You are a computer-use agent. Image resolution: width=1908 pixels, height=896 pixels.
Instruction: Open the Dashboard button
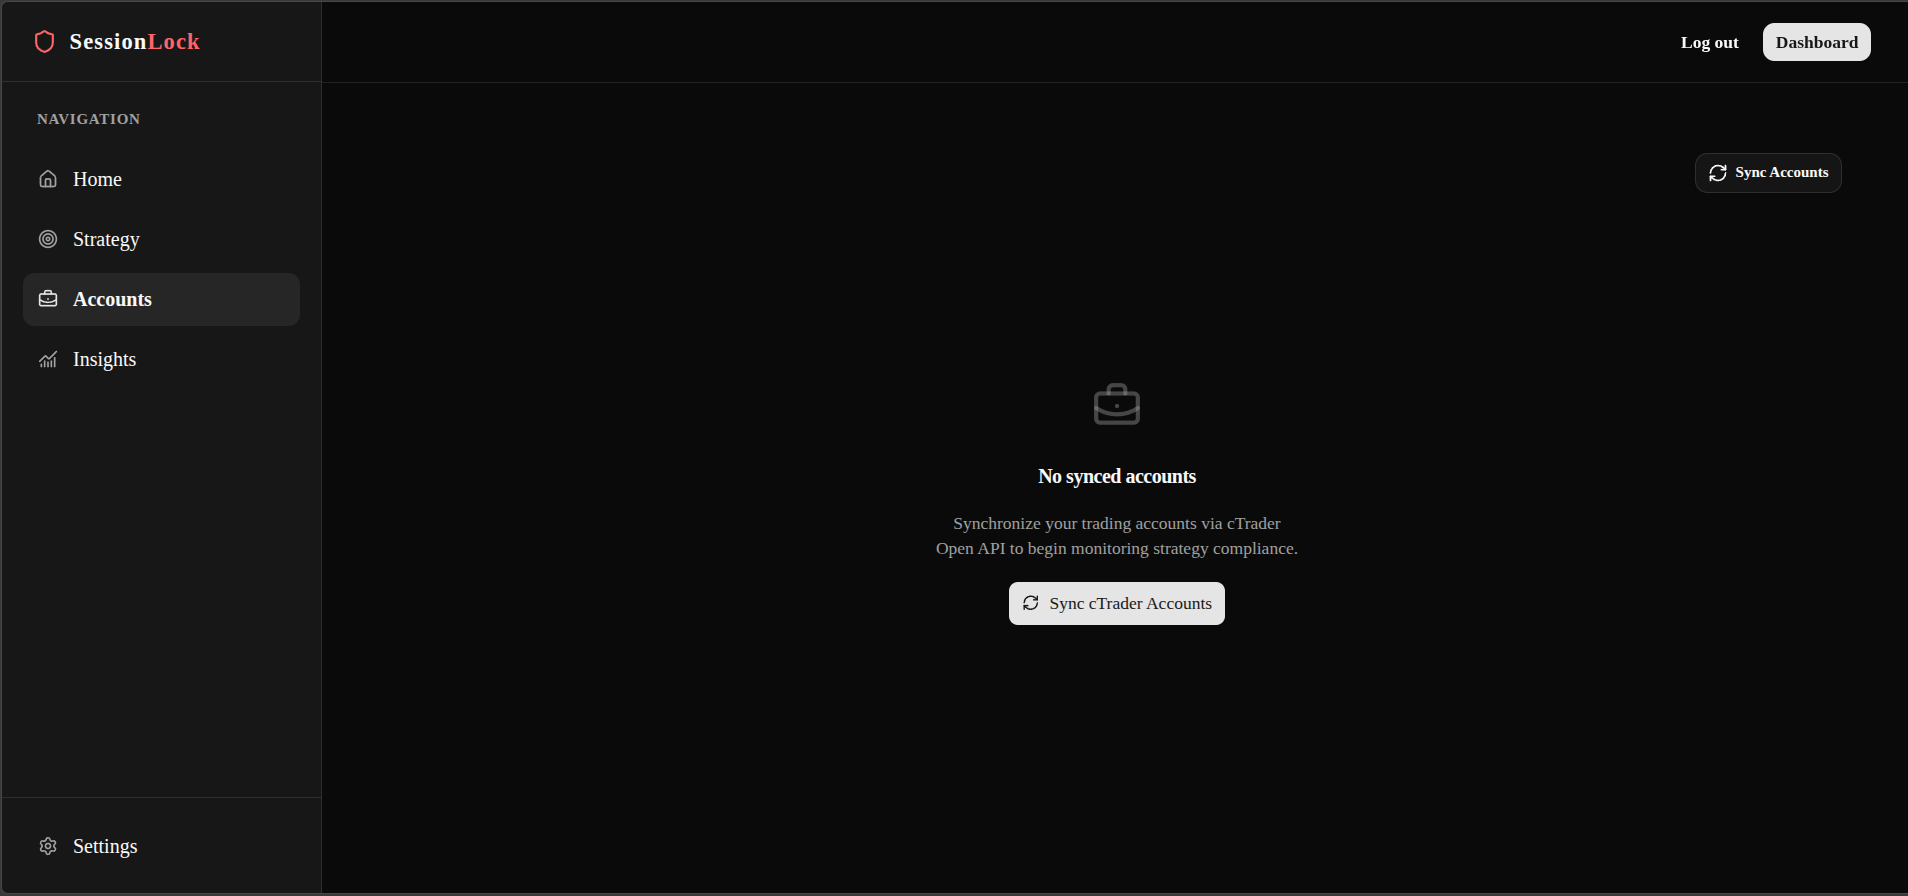pos(1817,42)
